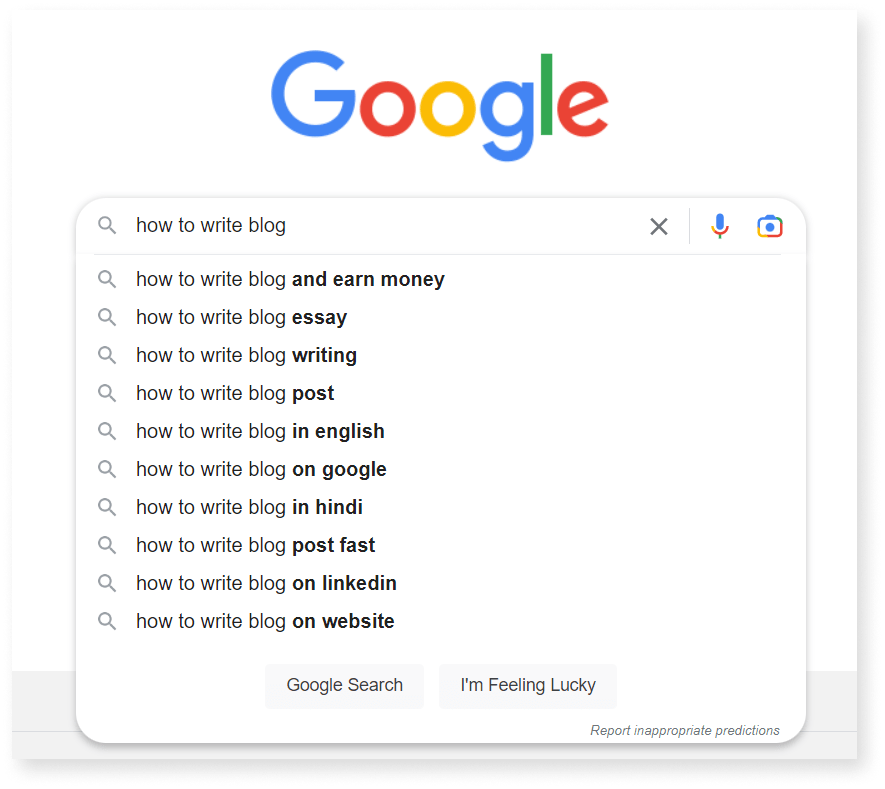Click the magnifying glass search icon in search bar
The image size is (885, 789).
pyautogui.click(x=107, y=226)
